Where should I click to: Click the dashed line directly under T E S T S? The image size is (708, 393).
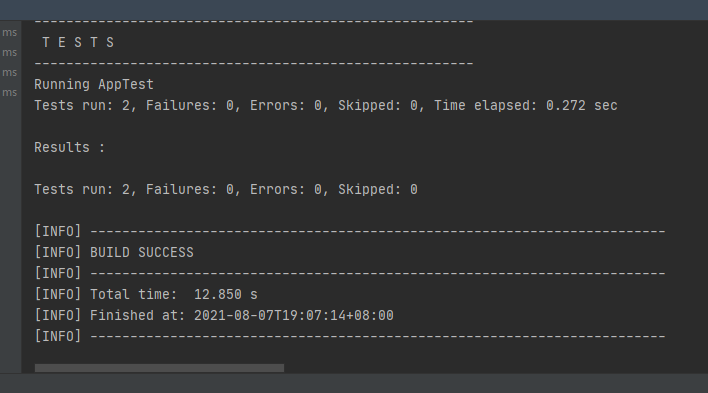click(254, 64)
